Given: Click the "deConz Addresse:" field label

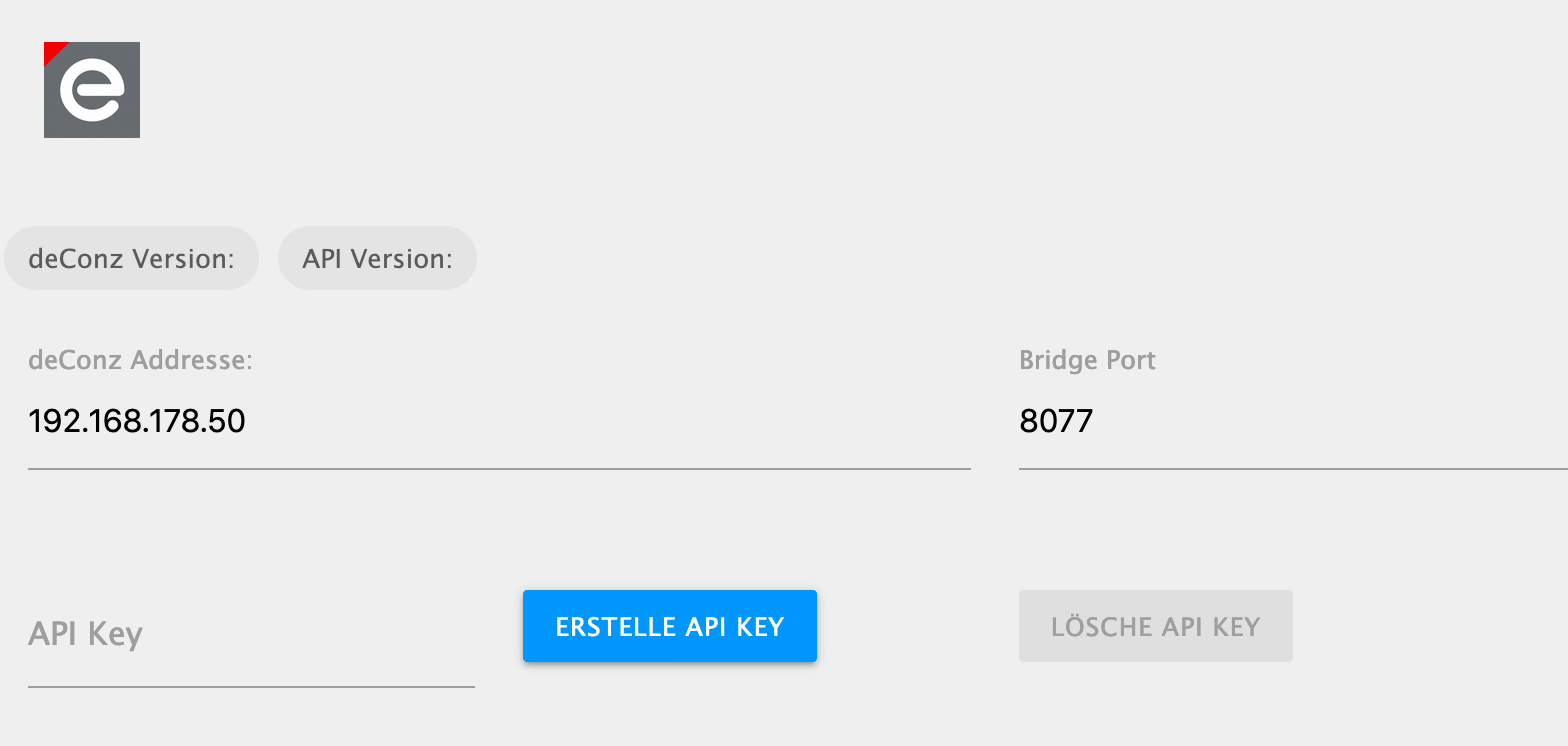Looking at the screenshot, I should coord(140,360).
